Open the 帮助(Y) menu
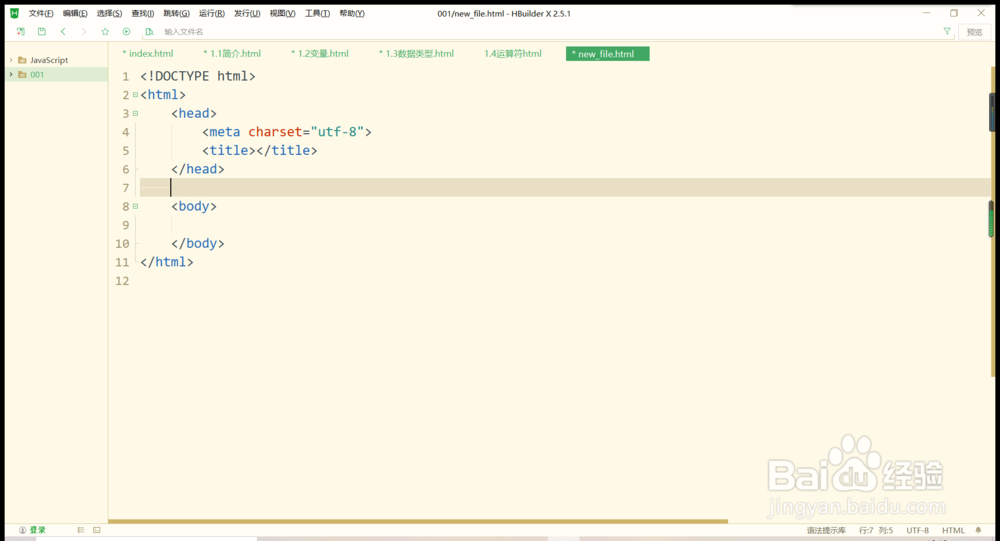 [351, 13]
